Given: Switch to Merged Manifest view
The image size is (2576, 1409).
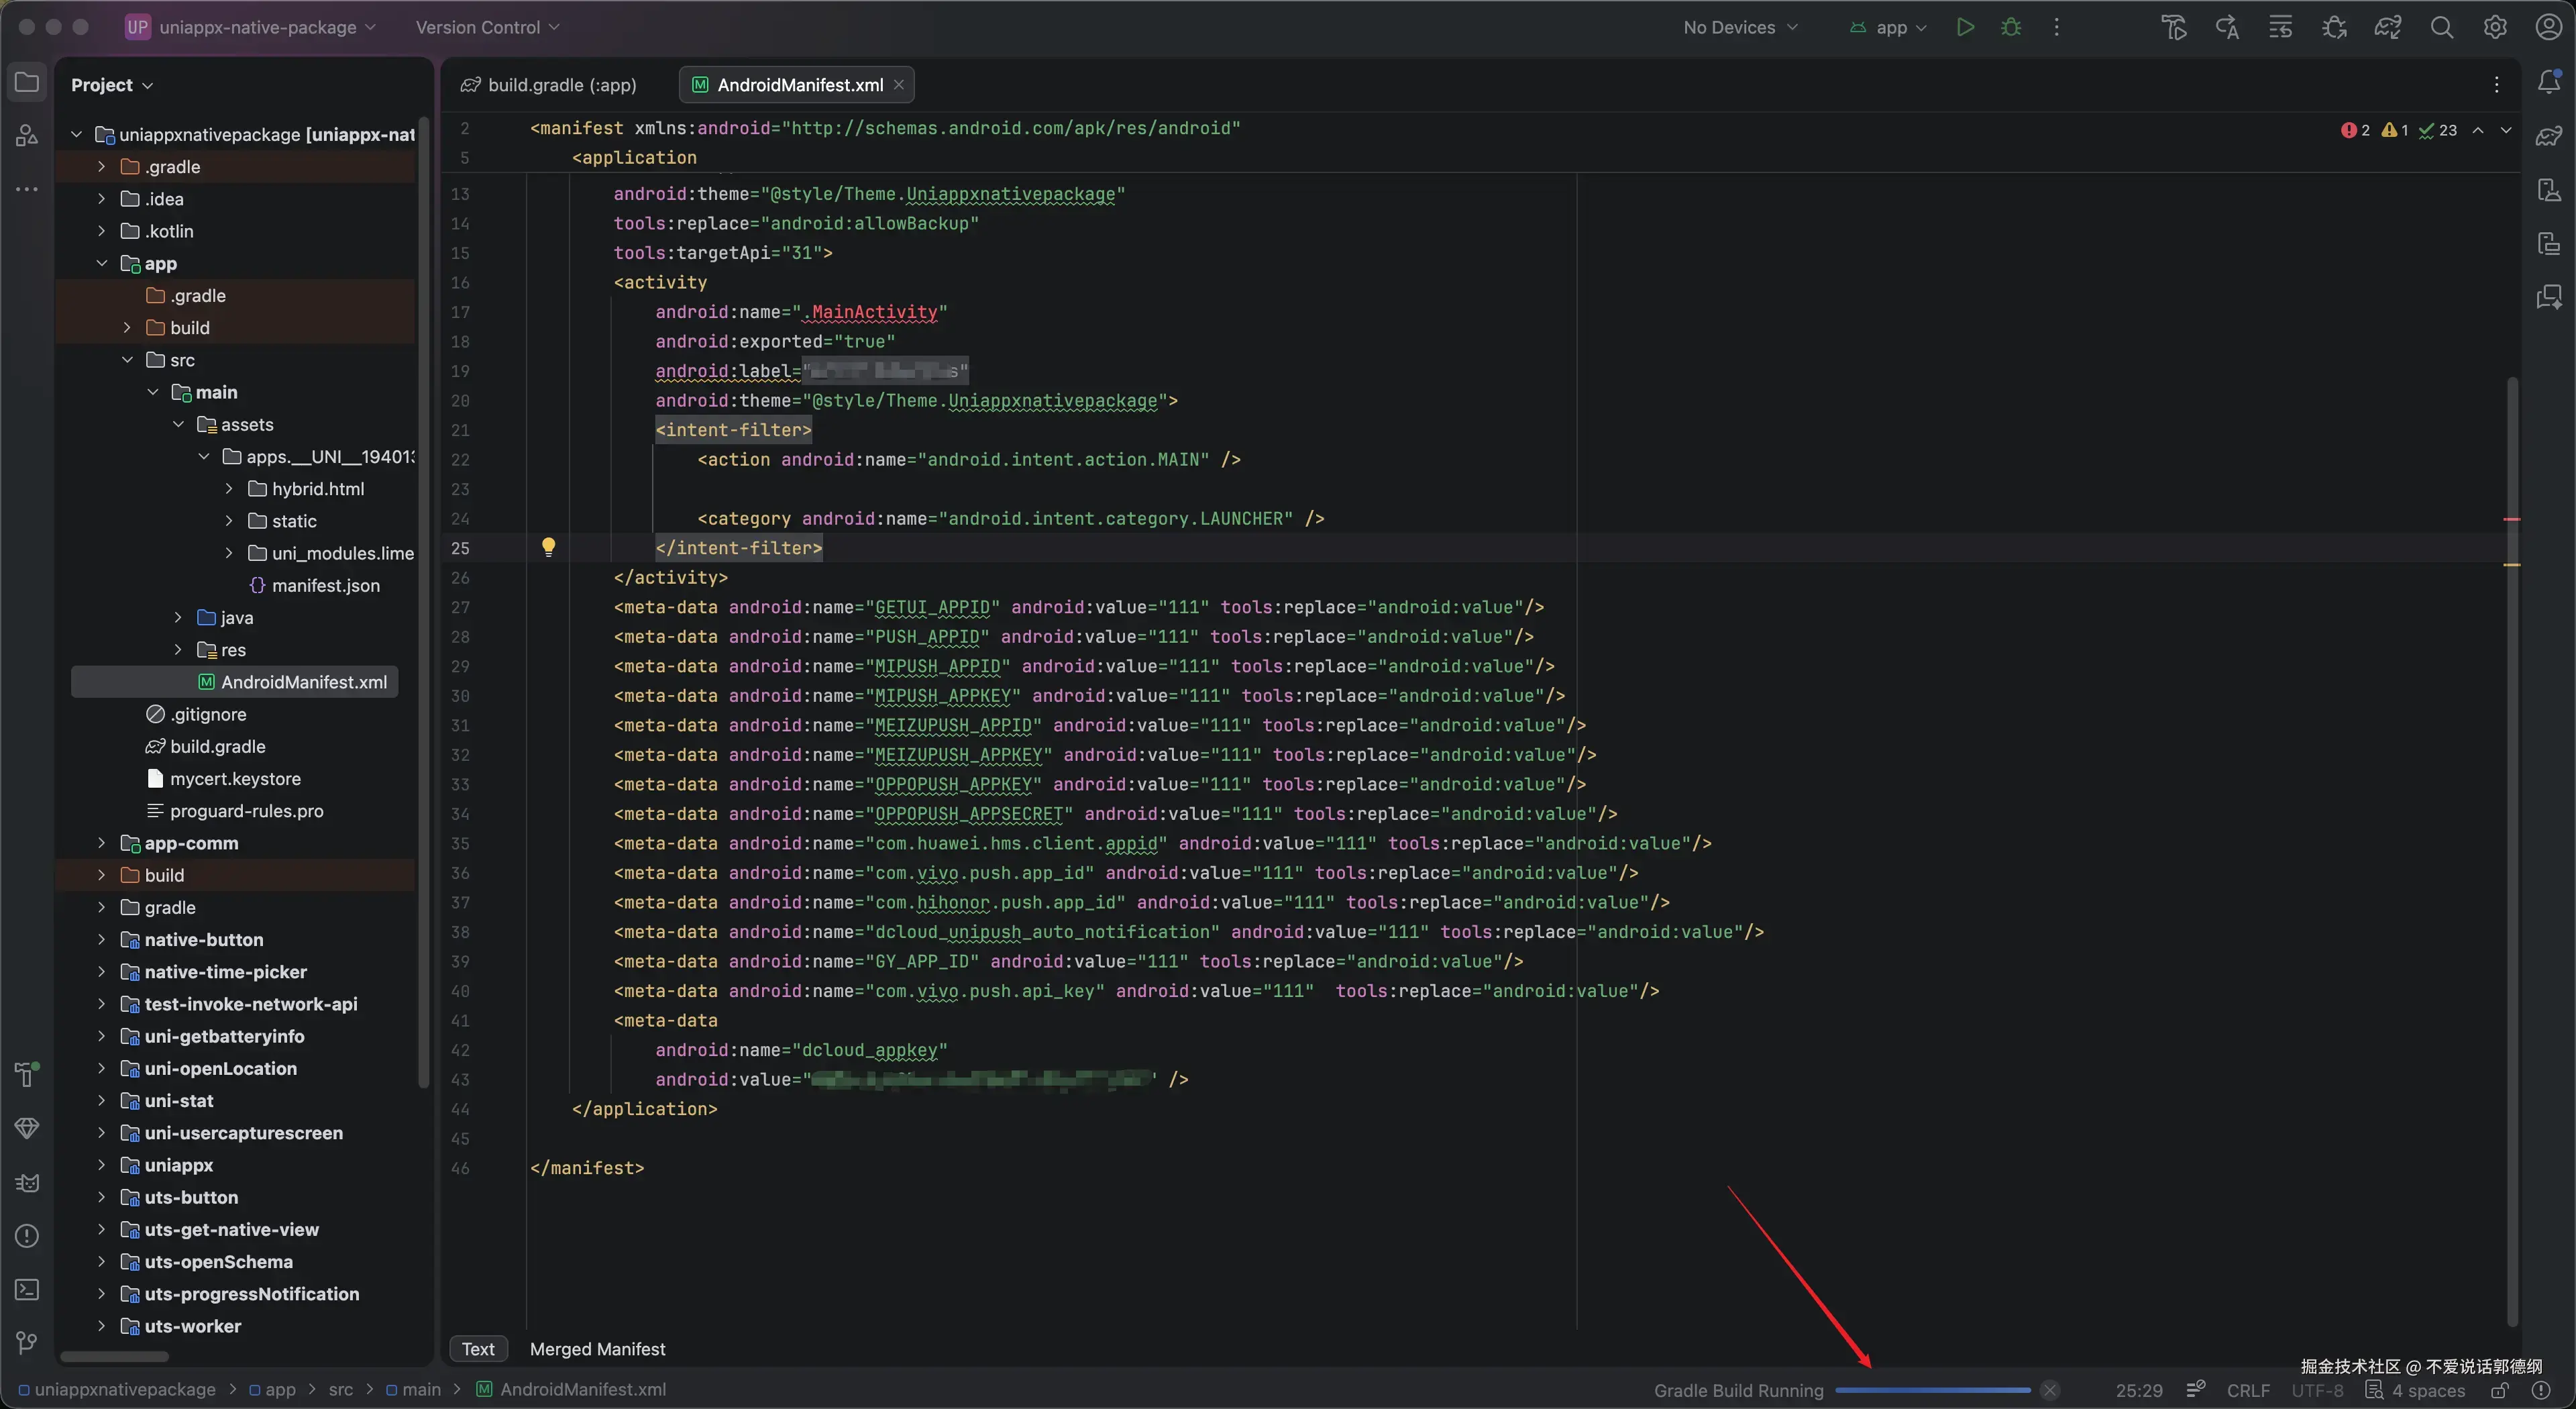Looking at the screenshot, I should tap(597, 1349).
